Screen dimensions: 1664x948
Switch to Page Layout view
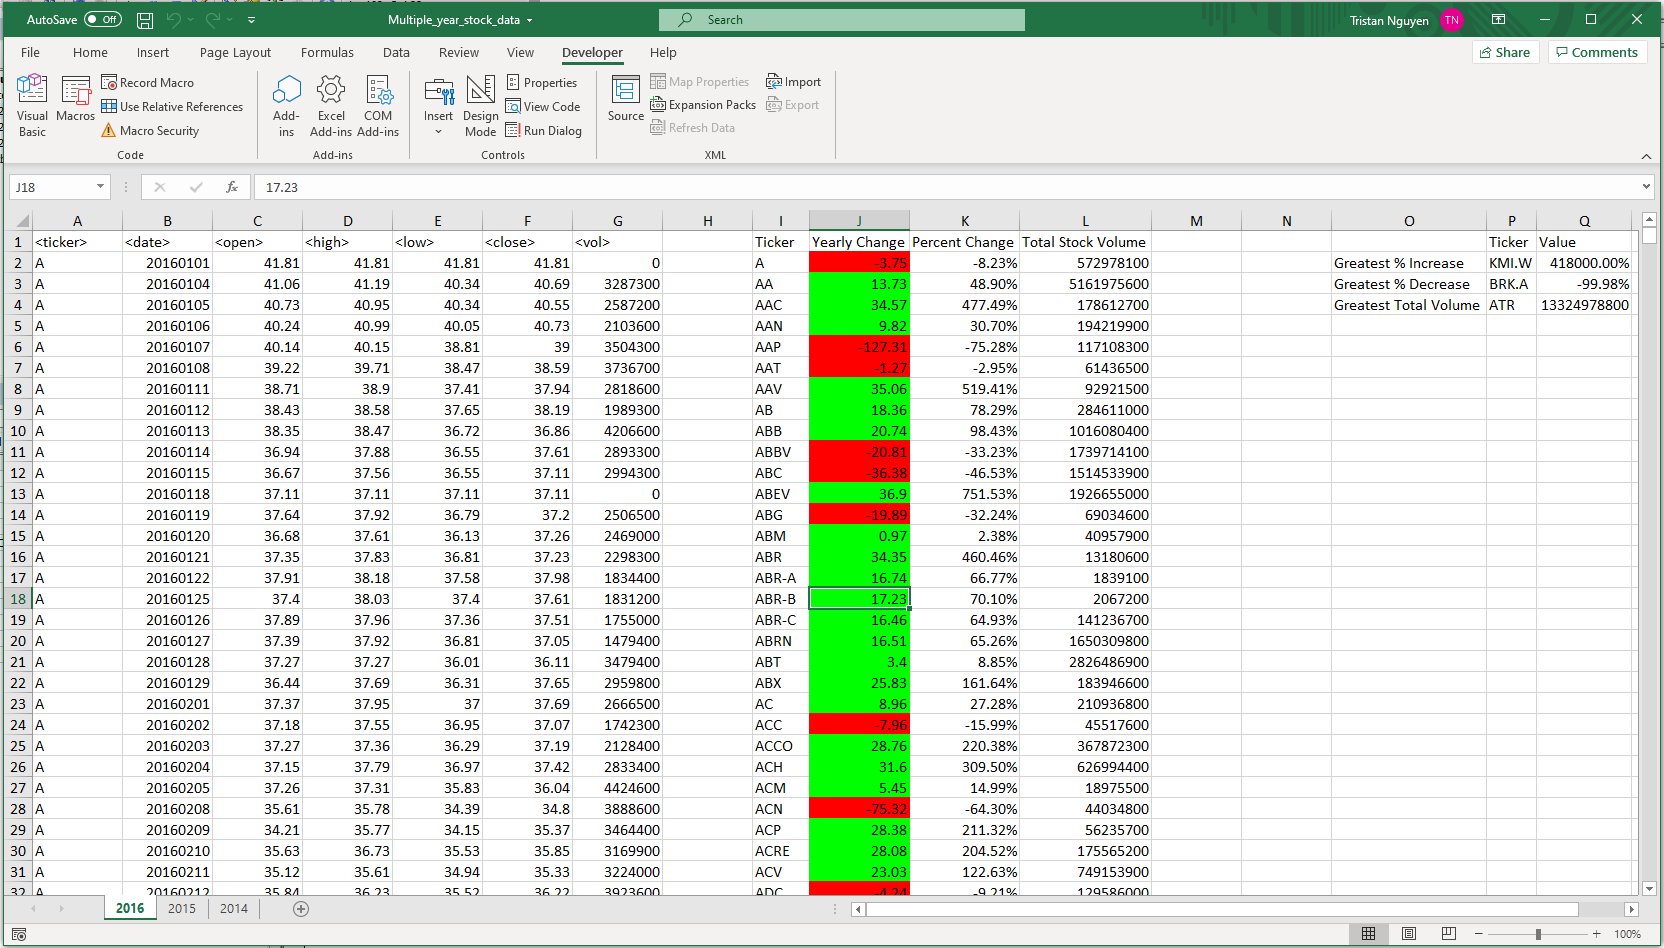(x=1408, y=934)
